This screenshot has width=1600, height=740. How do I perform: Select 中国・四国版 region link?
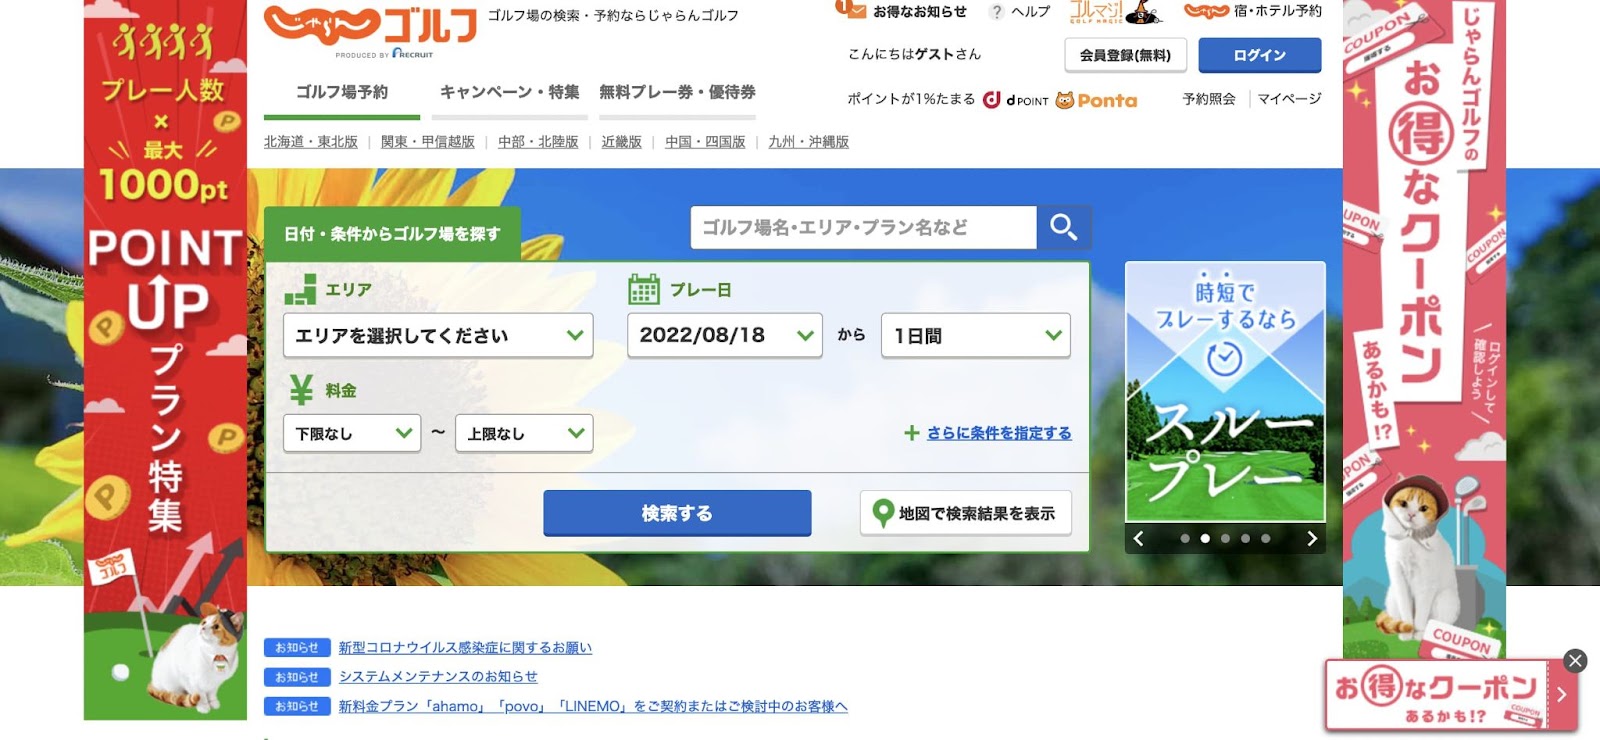coord(705,142)
